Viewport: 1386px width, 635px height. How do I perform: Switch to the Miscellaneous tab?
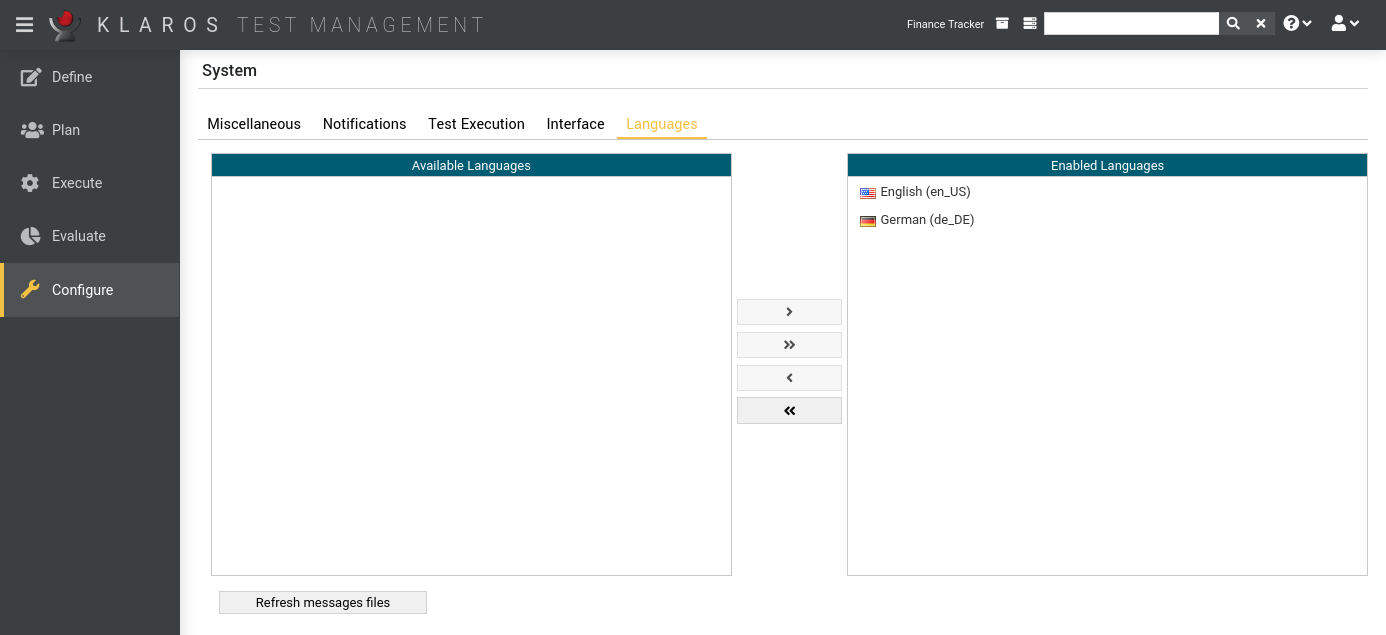[x=254, y=124]
